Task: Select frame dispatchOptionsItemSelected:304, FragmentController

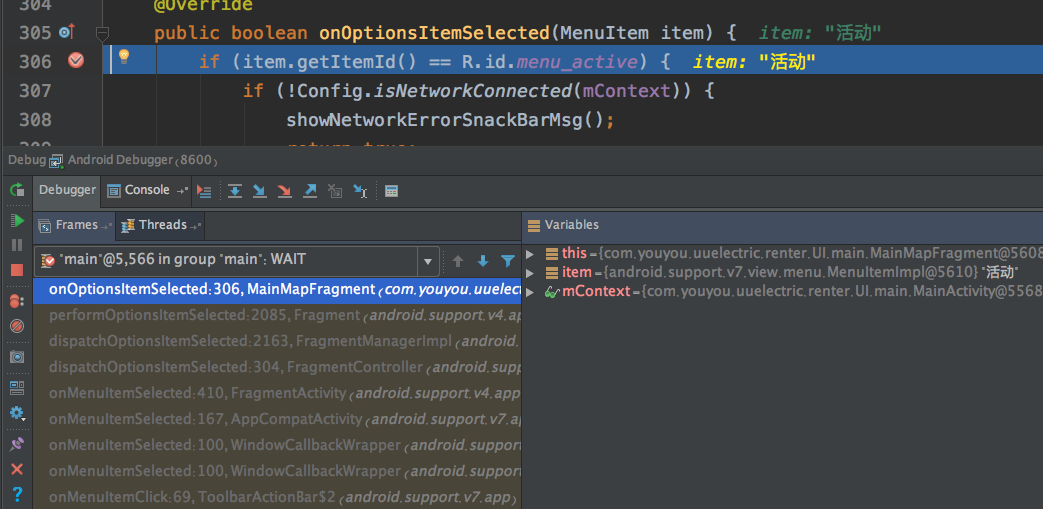Action: coord(277,367)
